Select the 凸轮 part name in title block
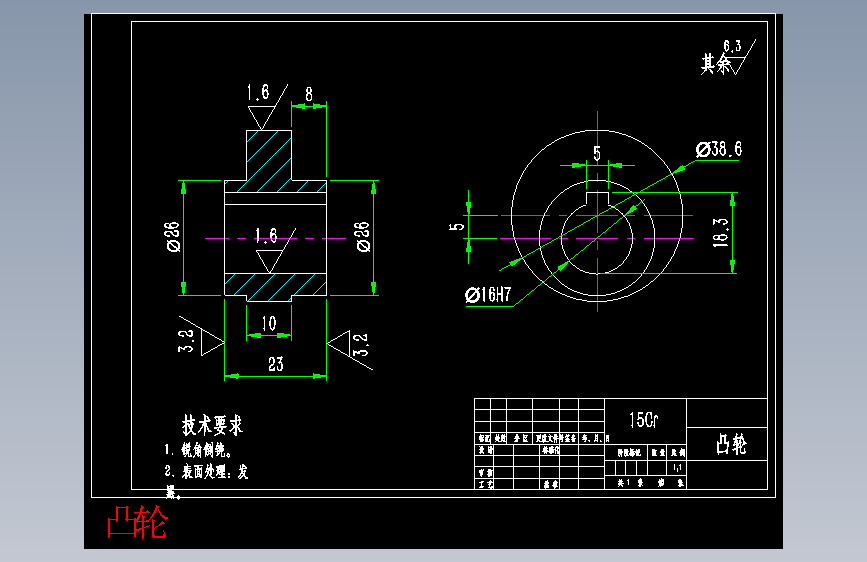This screenshot has height=562, width=867. 731,444
